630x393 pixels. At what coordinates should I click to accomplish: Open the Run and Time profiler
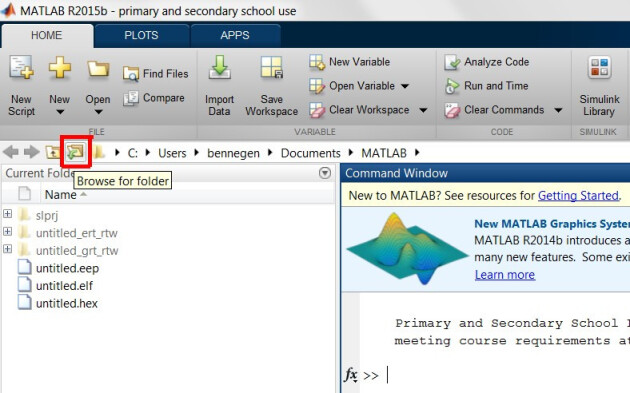coord(487,86)
